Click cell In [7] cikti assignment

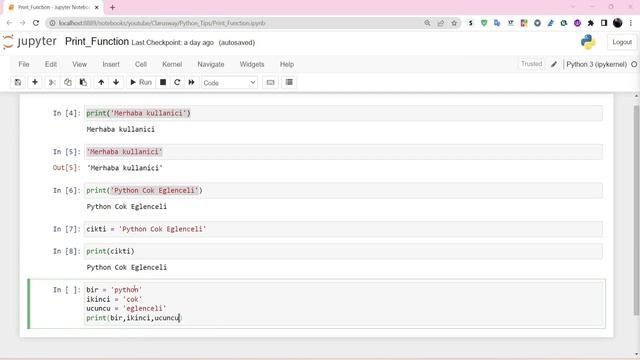click(343, 229)
